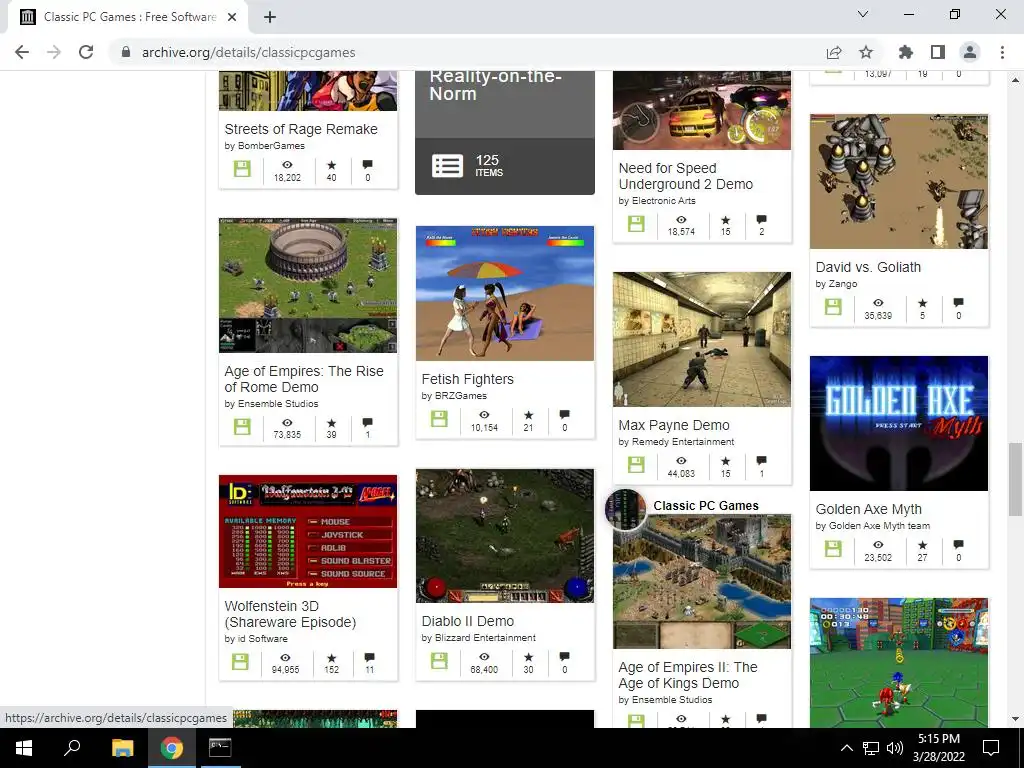This screenshot has width=1024, height=768.
Task: Click site lock icon in address bar
Action: (126, 52)
